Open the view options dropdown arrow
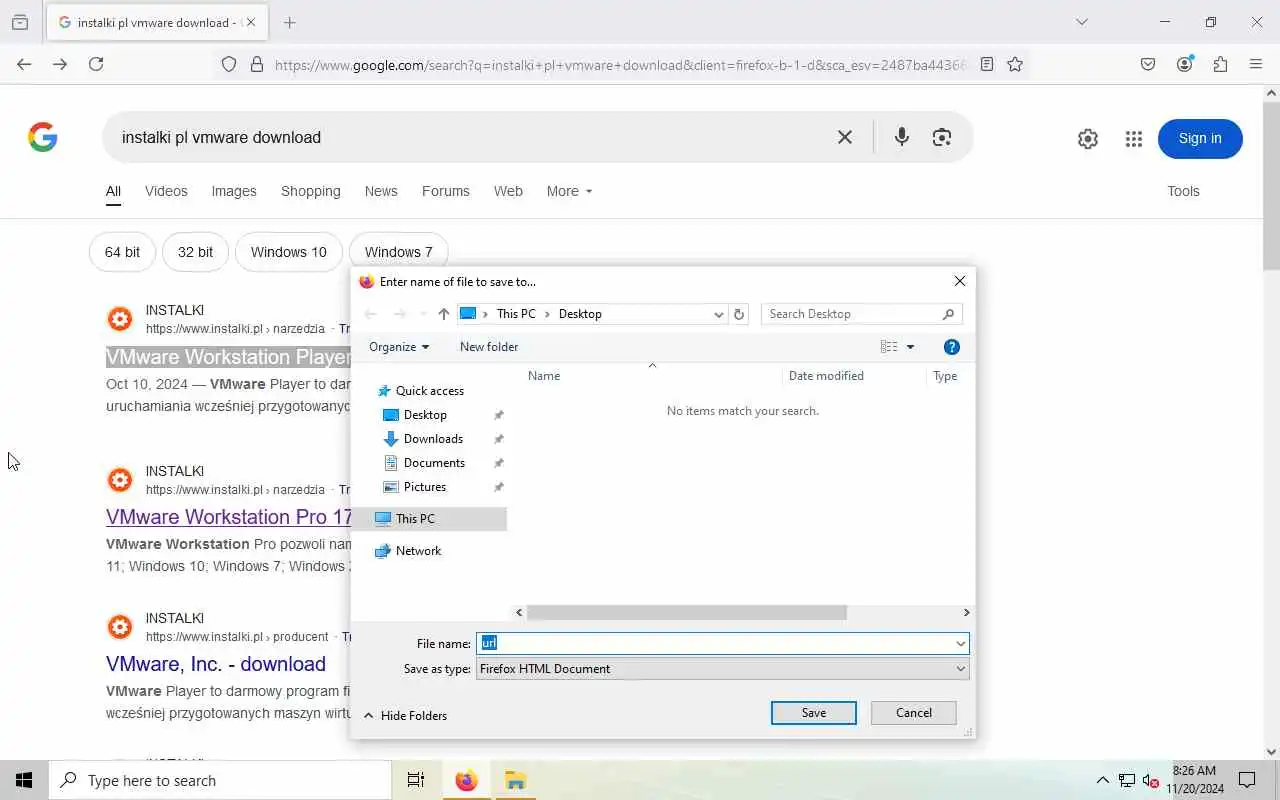The width and height of the screenshot is (1280, 800). coord(910,347)
